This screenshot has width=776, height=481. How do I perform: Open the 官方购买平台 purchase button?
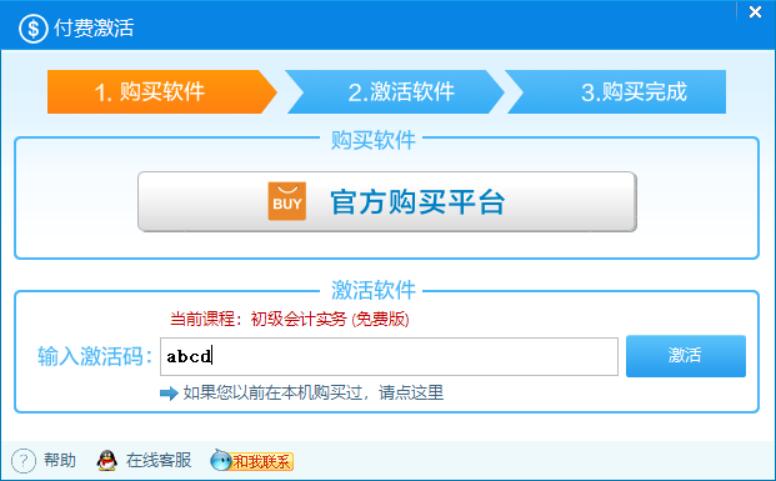pyautogui.click(x=387, y=201)
